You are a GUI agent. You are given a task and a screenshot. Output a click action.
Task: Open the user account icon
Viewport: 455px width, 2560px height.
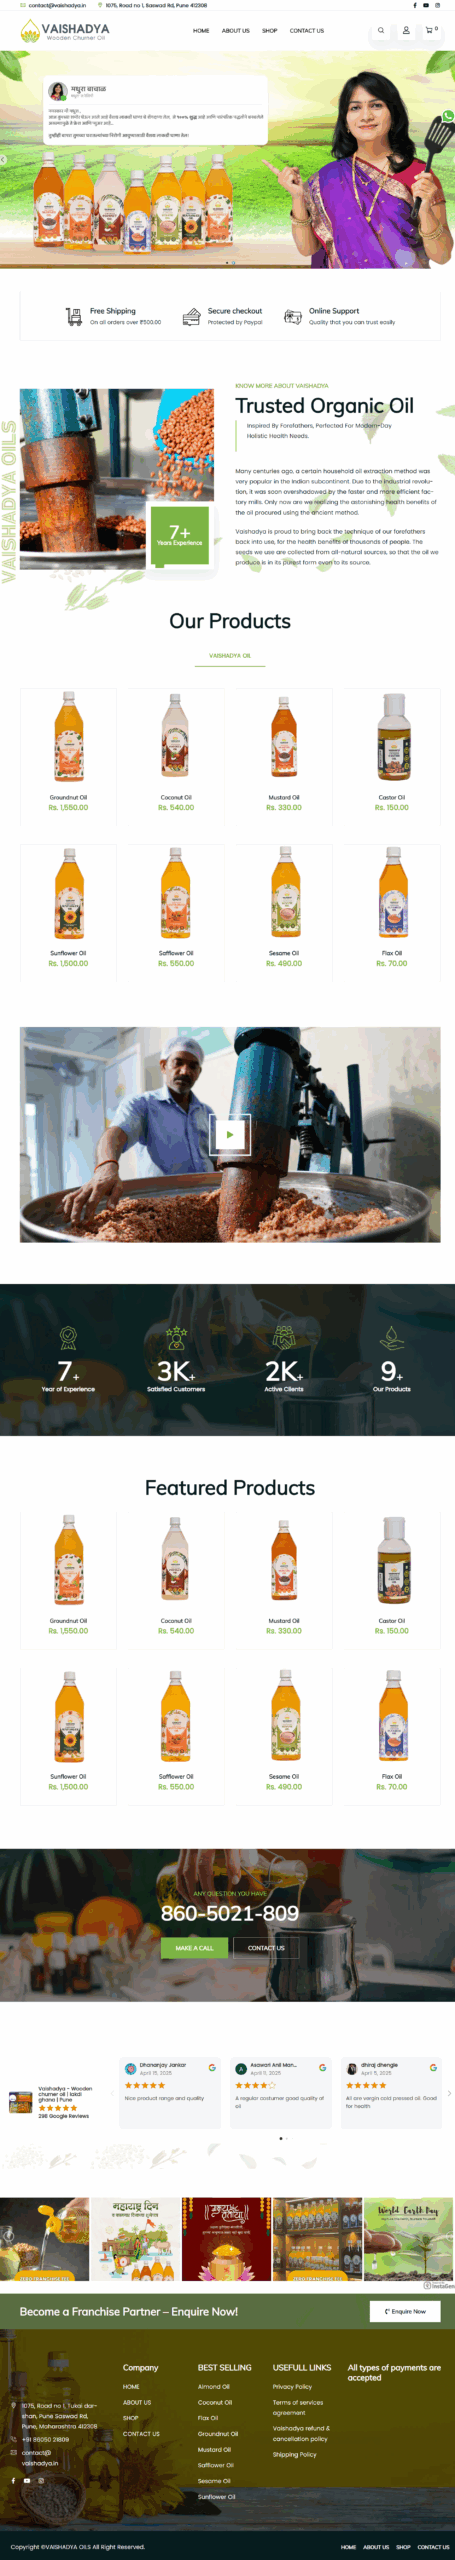pyautogui.click(x=406, y=30)
